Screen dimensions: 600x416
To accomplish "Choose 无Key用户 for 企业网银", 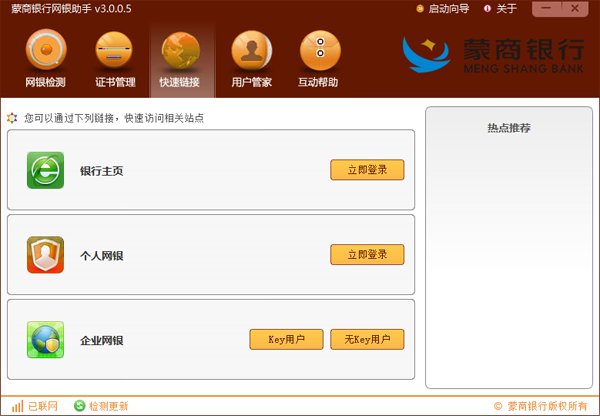I will point(367,339).
